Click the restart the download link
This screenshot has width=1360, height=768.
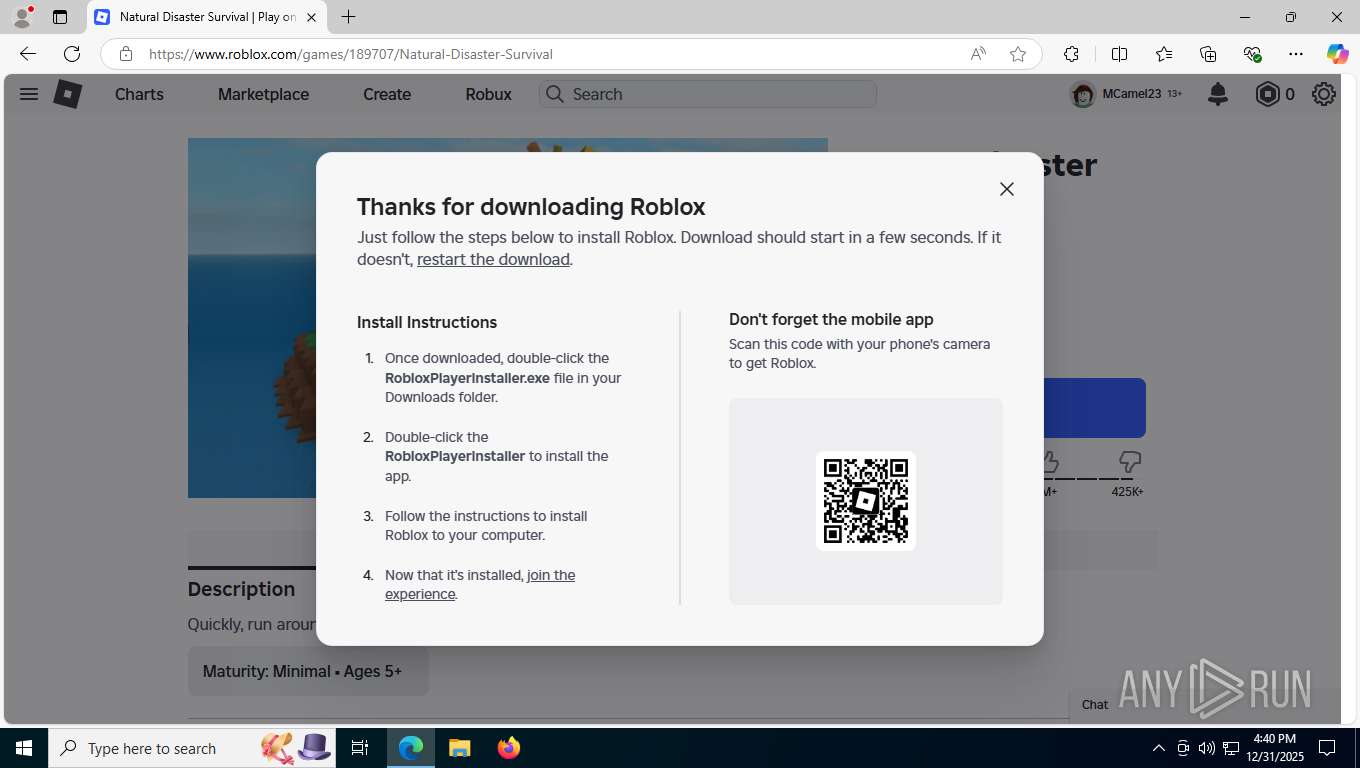tap(493, 259)
